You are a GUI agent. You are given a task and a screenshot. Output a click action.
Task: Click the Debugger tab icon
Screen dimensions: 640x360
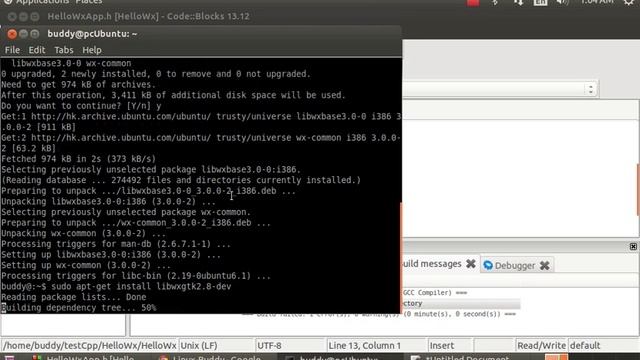point(488,265)
